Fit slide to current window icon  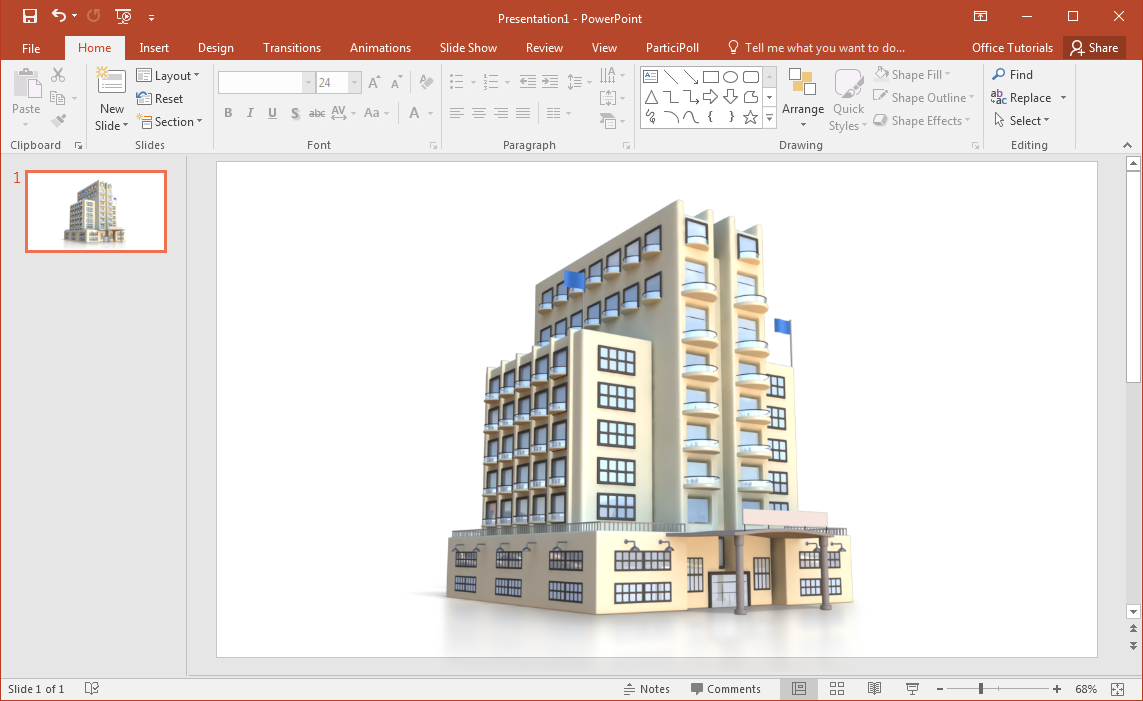click(x=1117, y=689)
